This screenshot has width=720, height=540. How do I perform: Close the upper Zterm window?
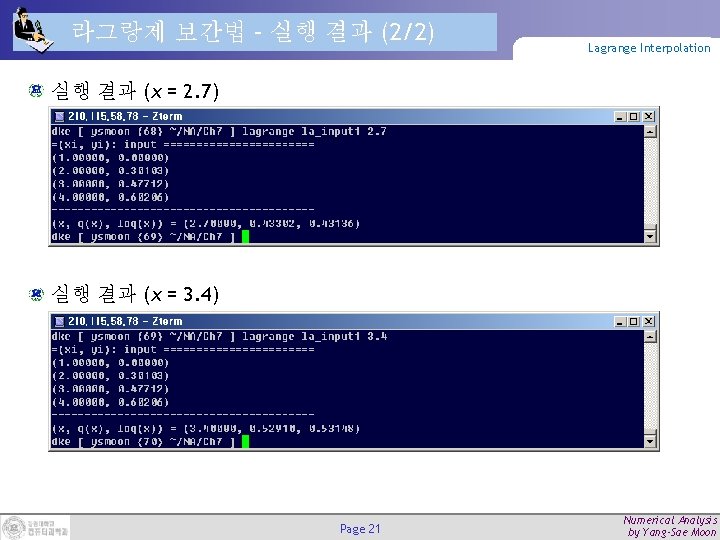coord(648,117)
